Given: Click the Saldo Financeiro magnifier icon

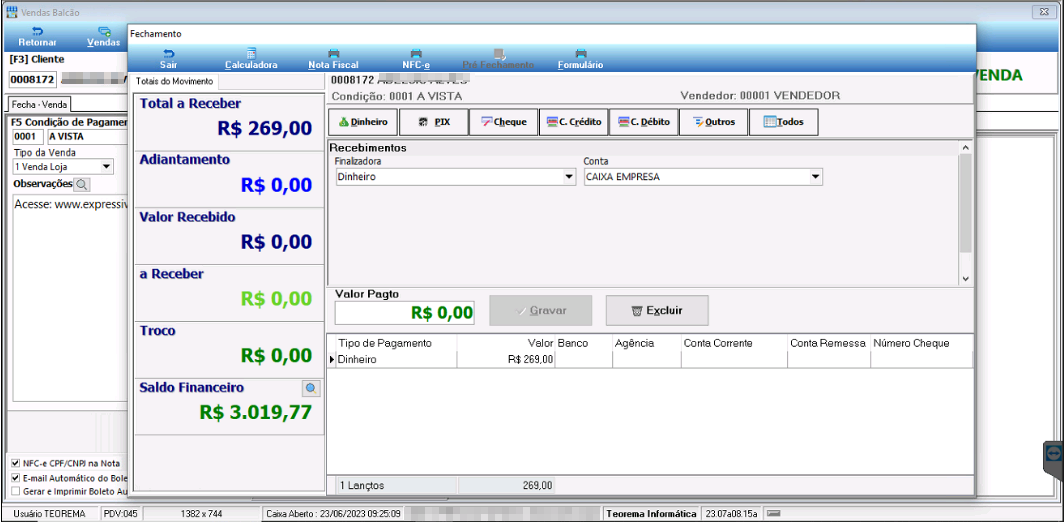Looking at the screenshot, I should click(311, 388).
